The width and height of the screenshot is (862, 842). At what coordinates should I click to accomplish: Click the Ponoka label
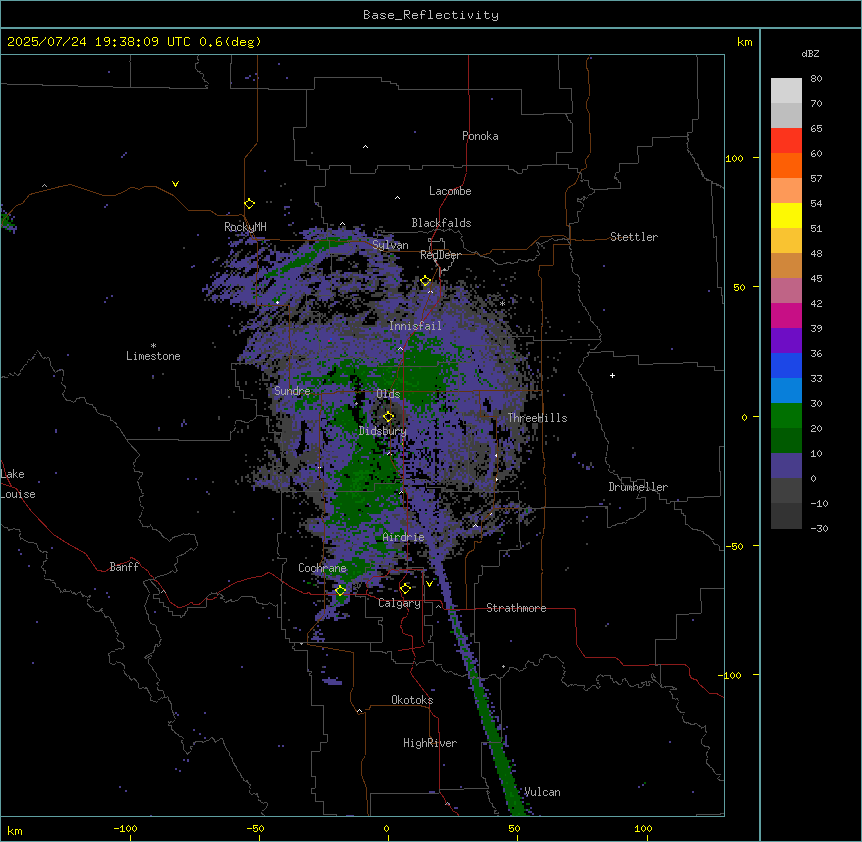pos(480,136)
